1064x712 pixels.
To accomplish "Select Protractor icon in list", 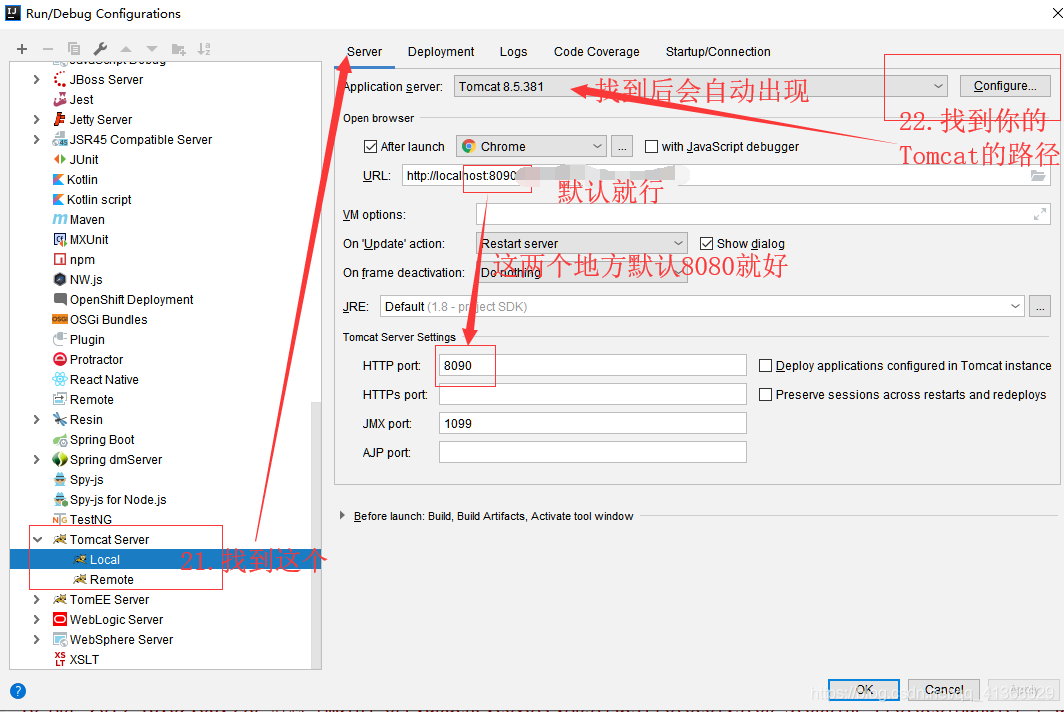I will tap(60, 360).
